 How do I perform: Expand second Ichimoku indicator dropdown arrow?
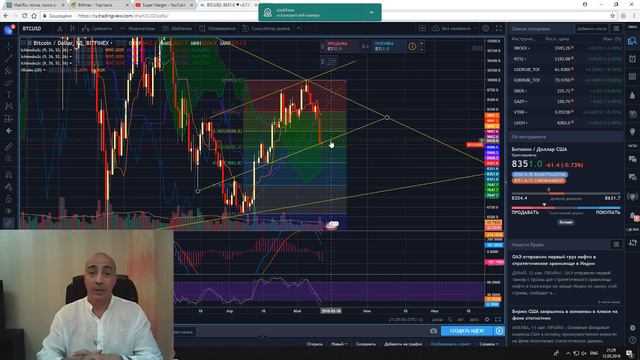tap(71, 57)
